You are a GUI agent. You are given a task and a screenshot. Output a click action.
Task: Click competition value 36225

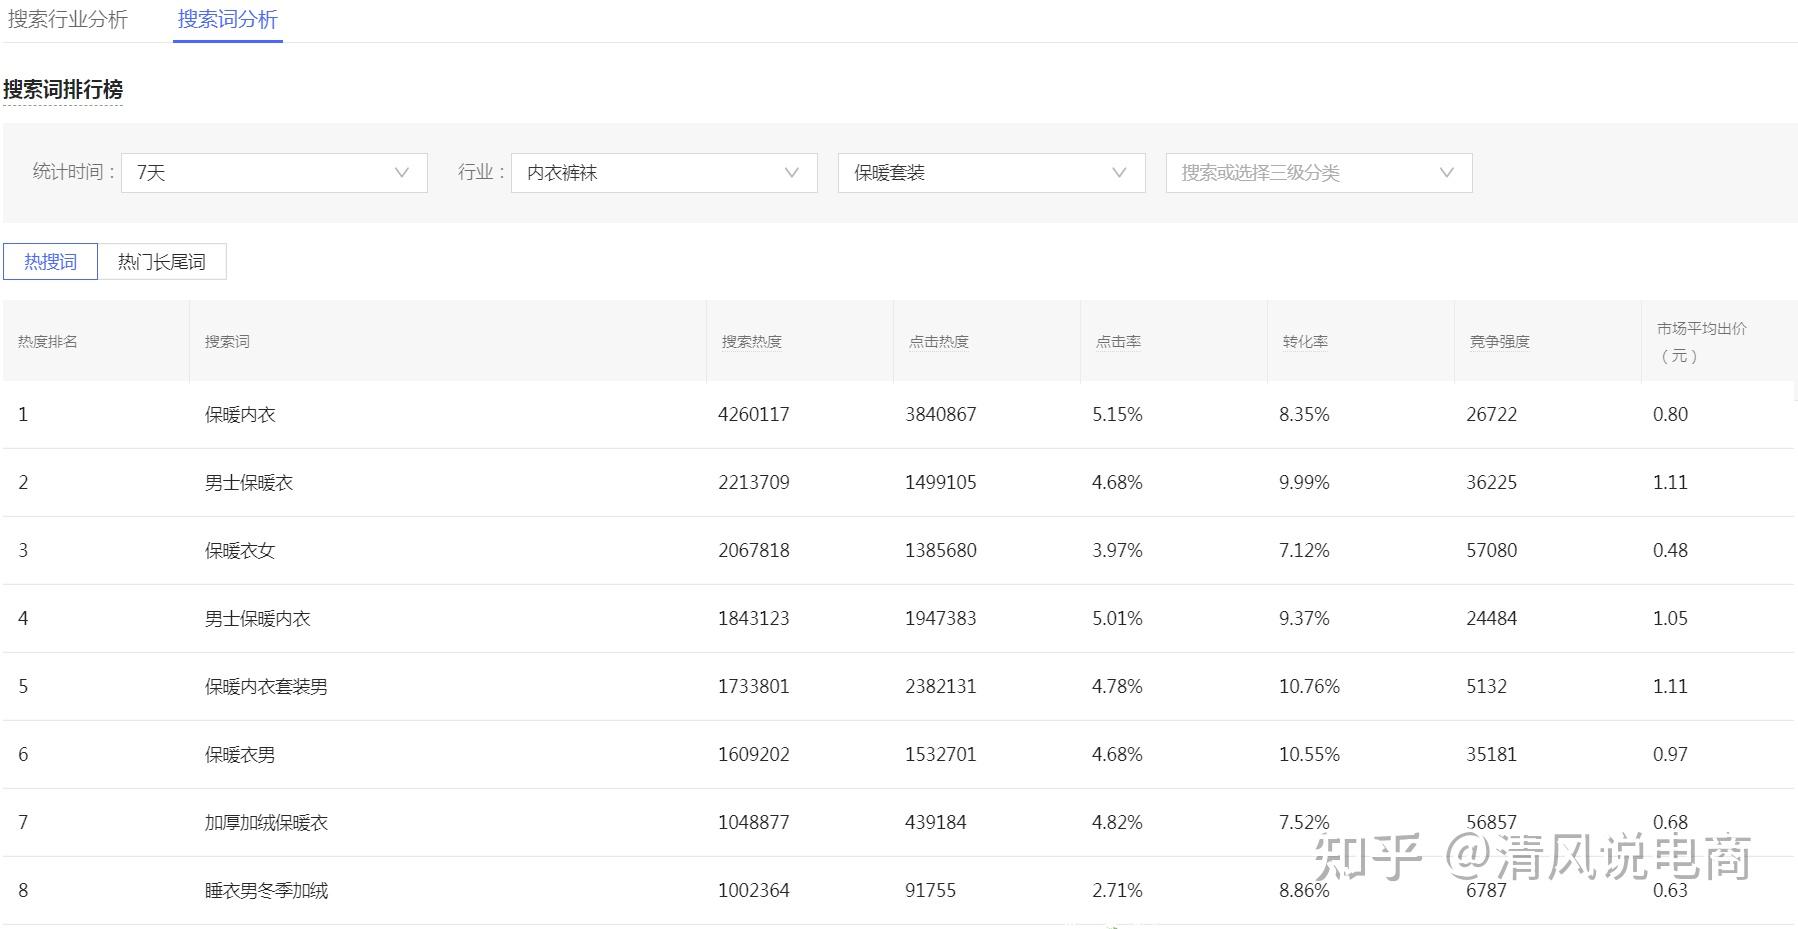(x=1492, y=483)
